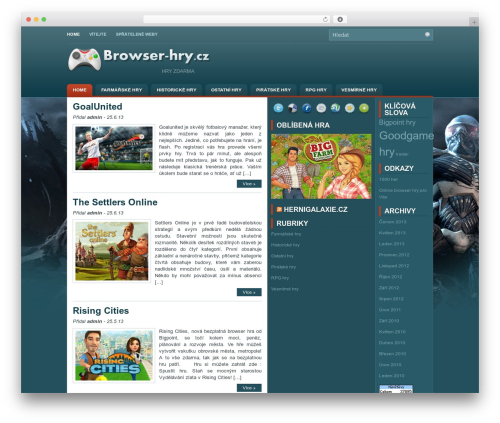
Task: Switch to the OSTATNÍ HRY tab
Action: coord(226,90)
